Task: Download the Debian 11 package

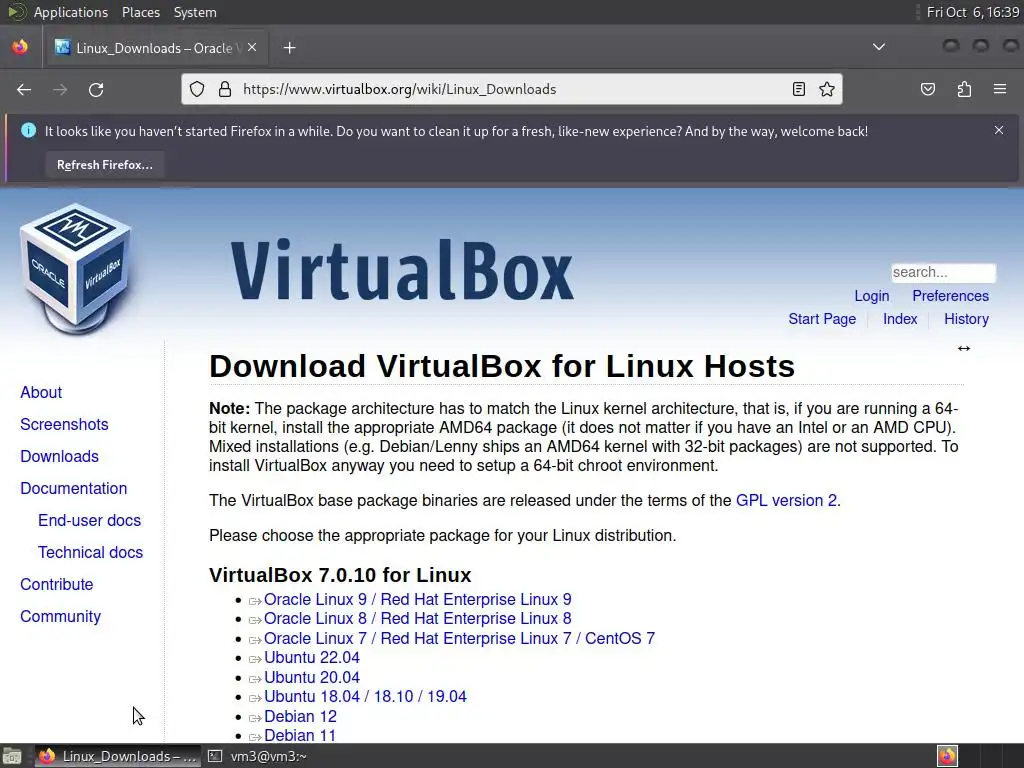Action: [x=300, y=735]
